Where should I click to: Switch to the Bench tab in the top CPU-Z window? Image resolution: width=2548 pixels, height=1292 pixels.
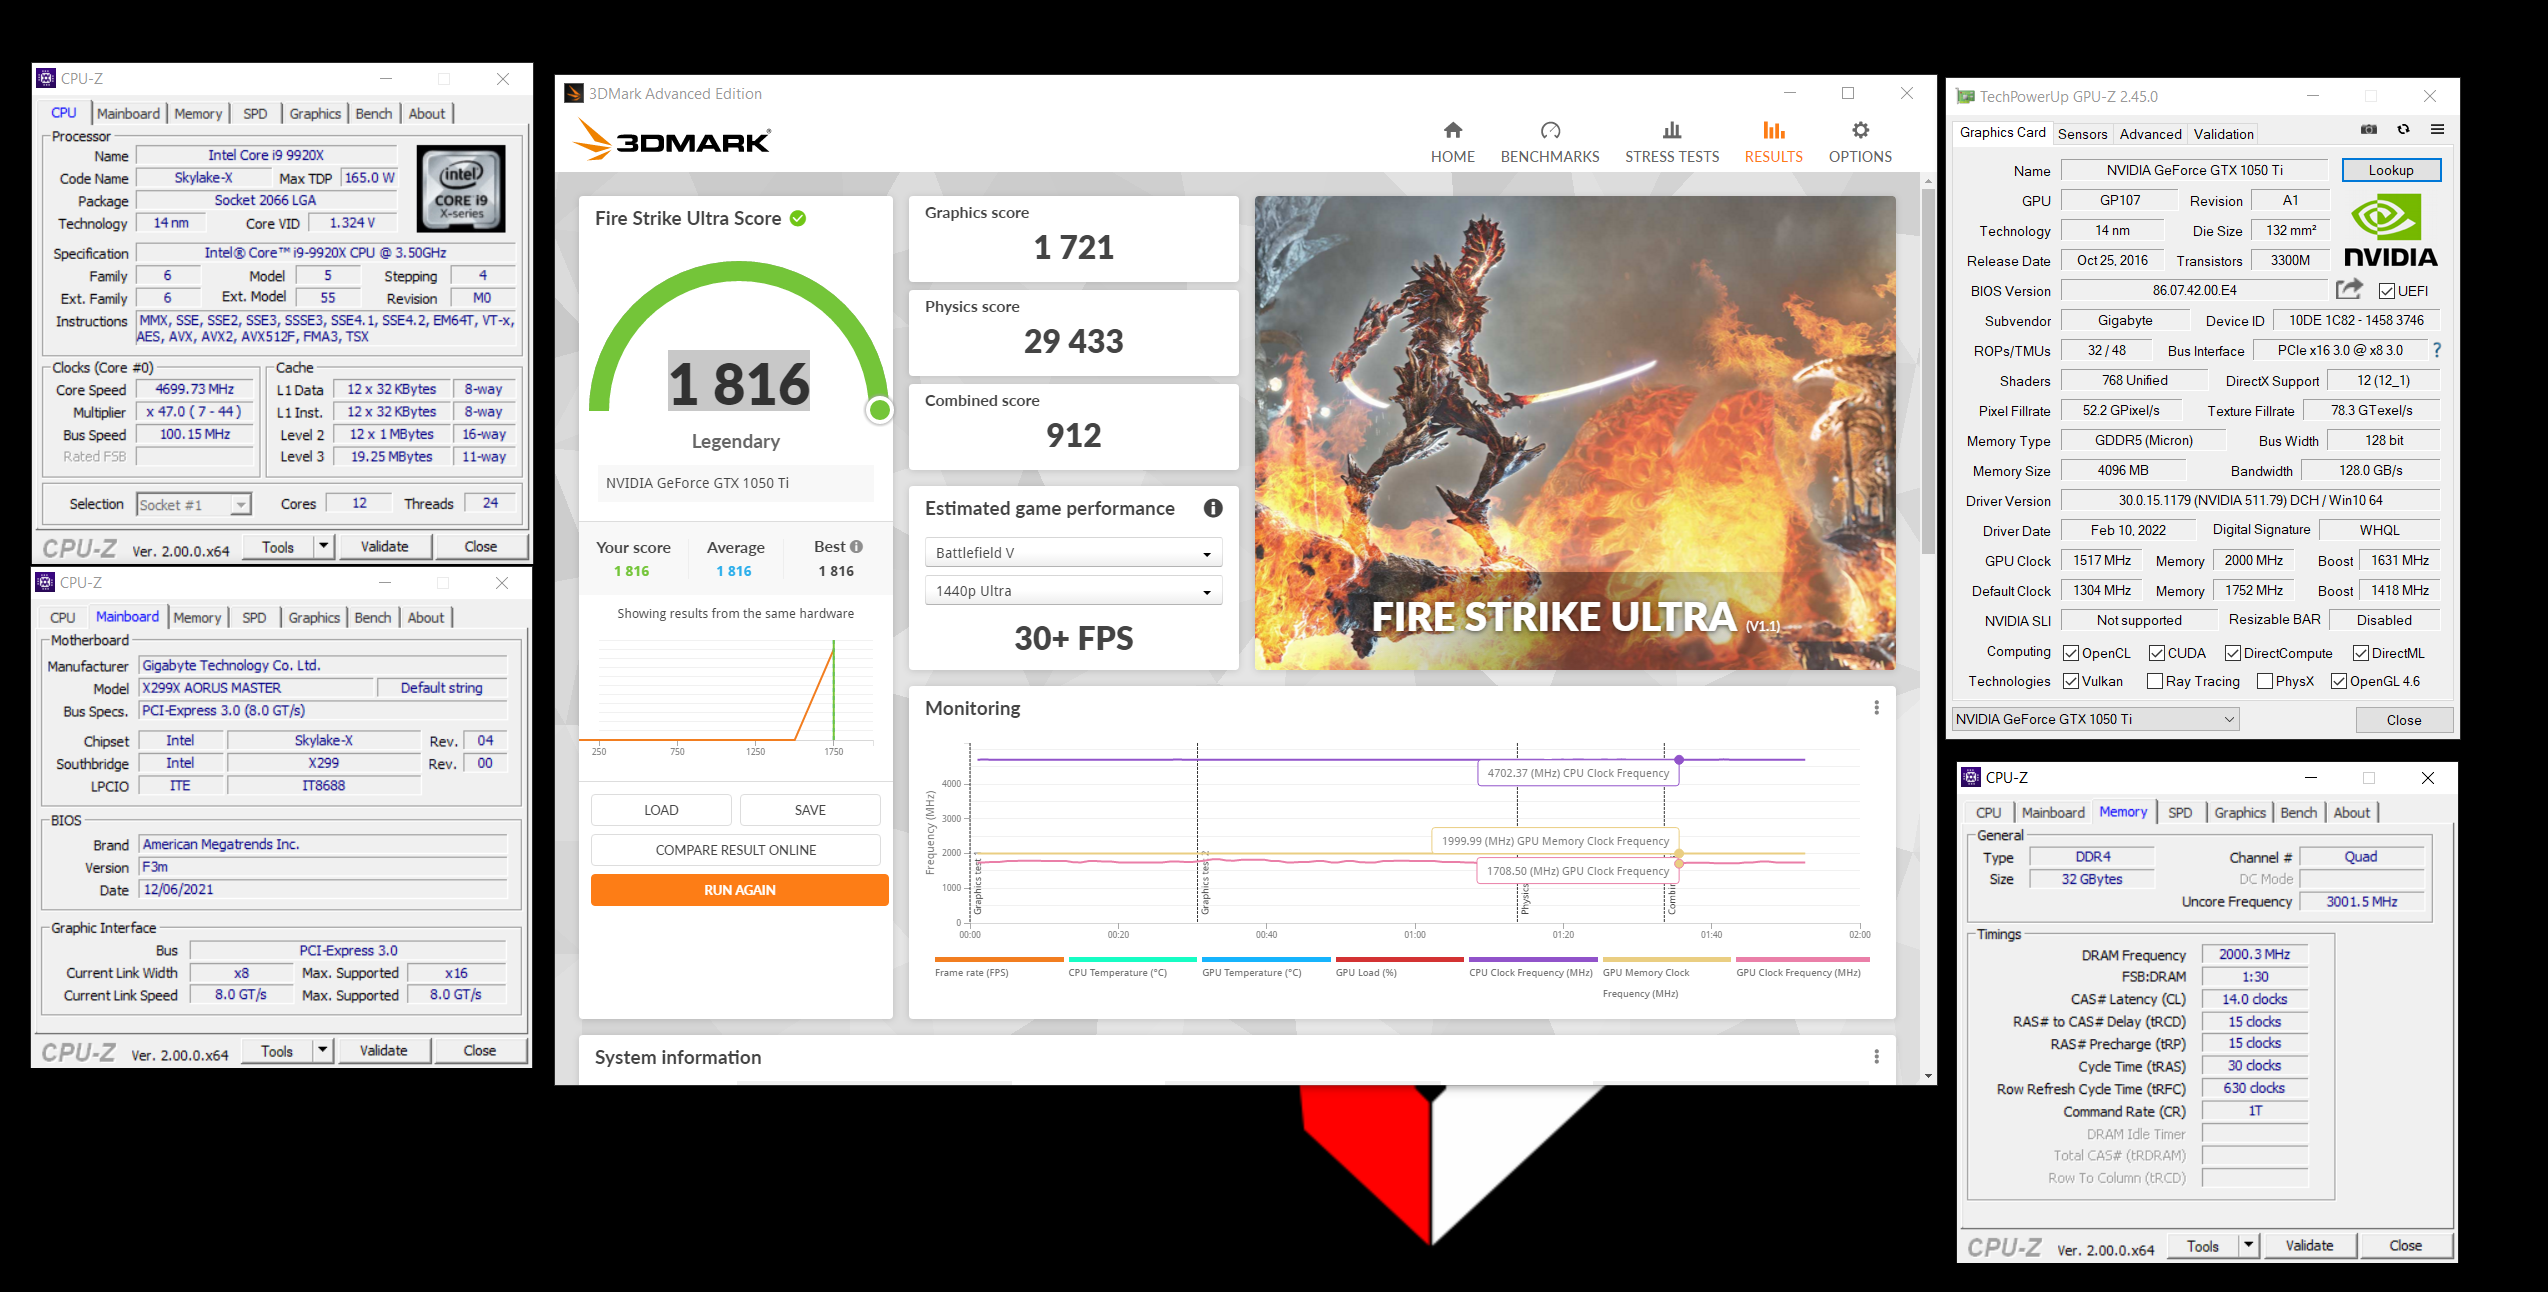374,114
